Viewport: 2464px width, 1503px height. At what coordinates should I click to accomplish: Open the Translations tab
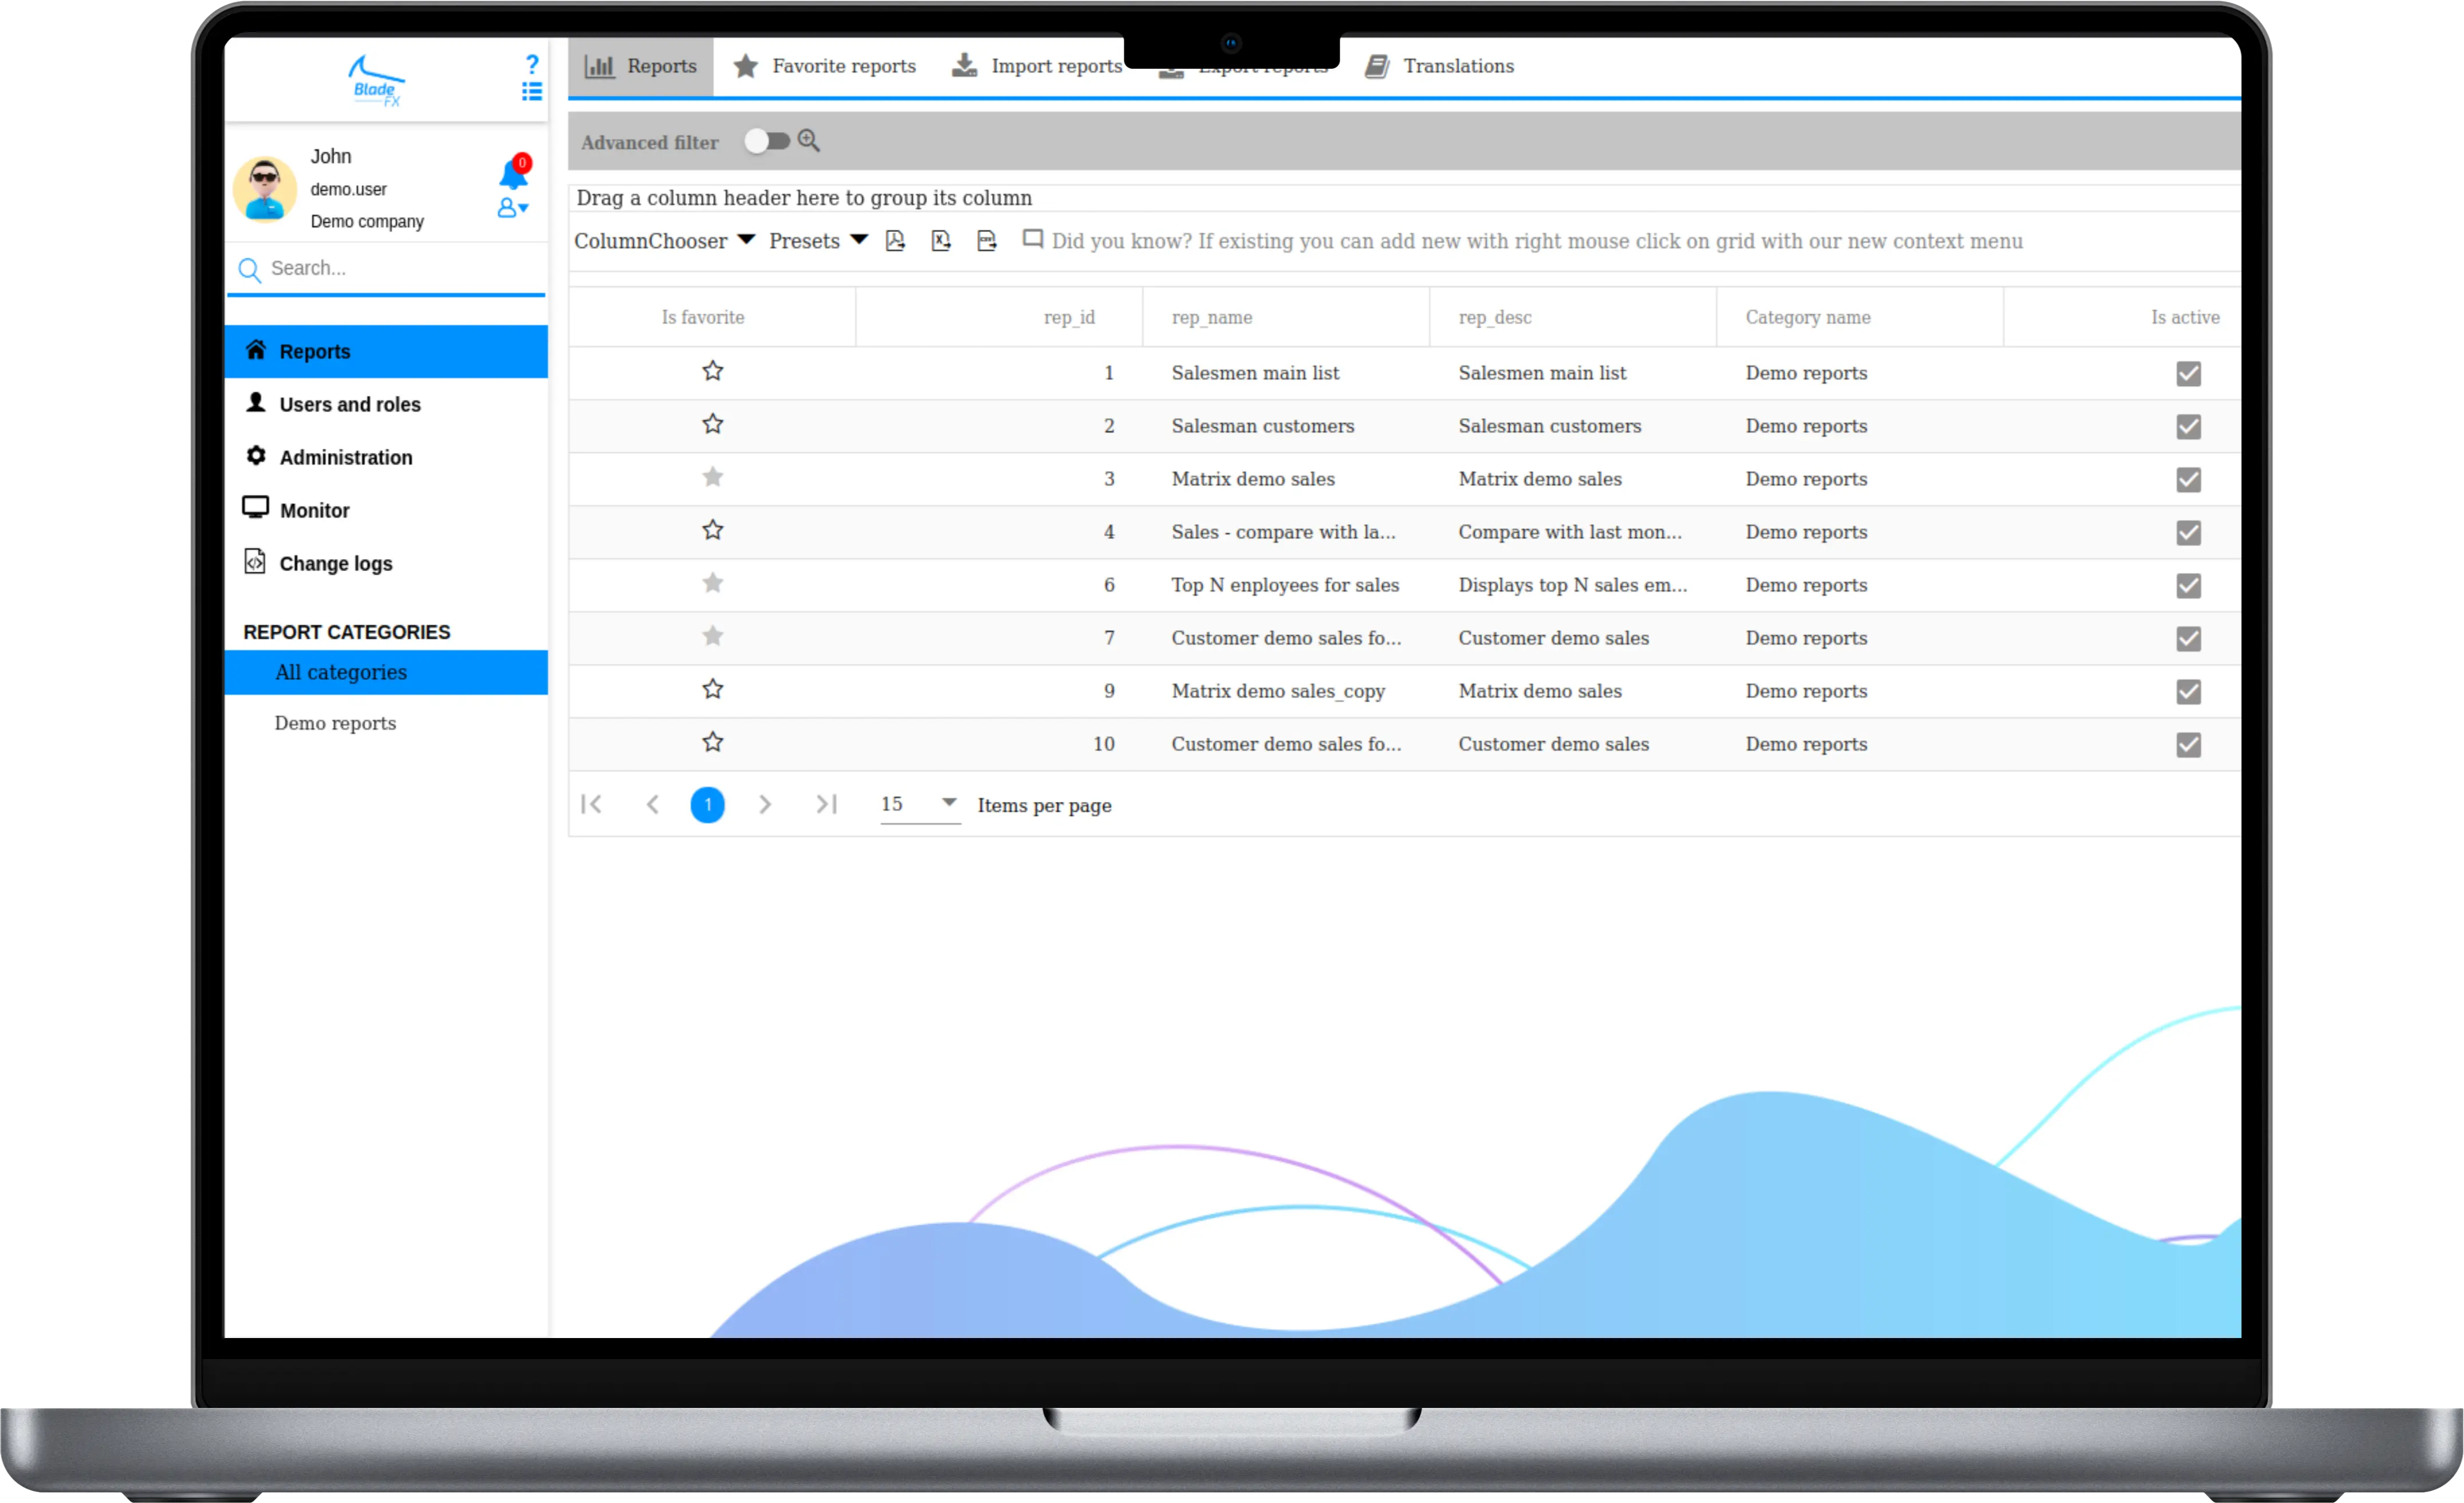pos(1440,66)
